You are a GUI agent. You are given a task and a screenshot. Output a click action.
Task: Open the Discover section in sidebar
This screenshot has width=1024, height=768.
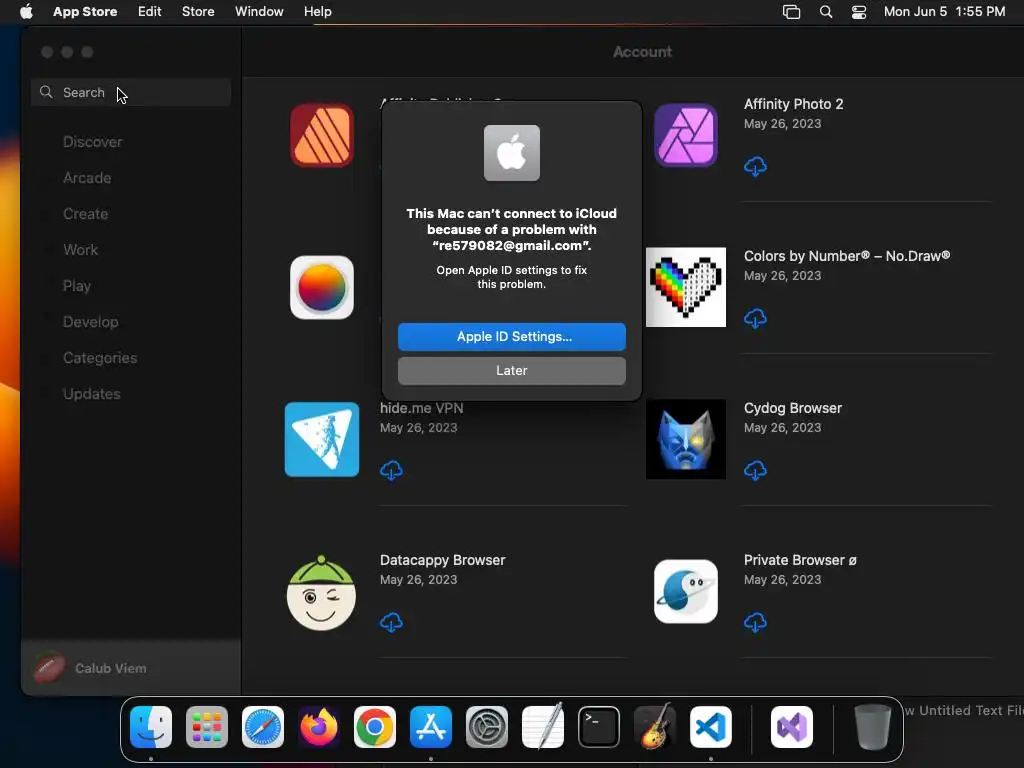(92, 142)
